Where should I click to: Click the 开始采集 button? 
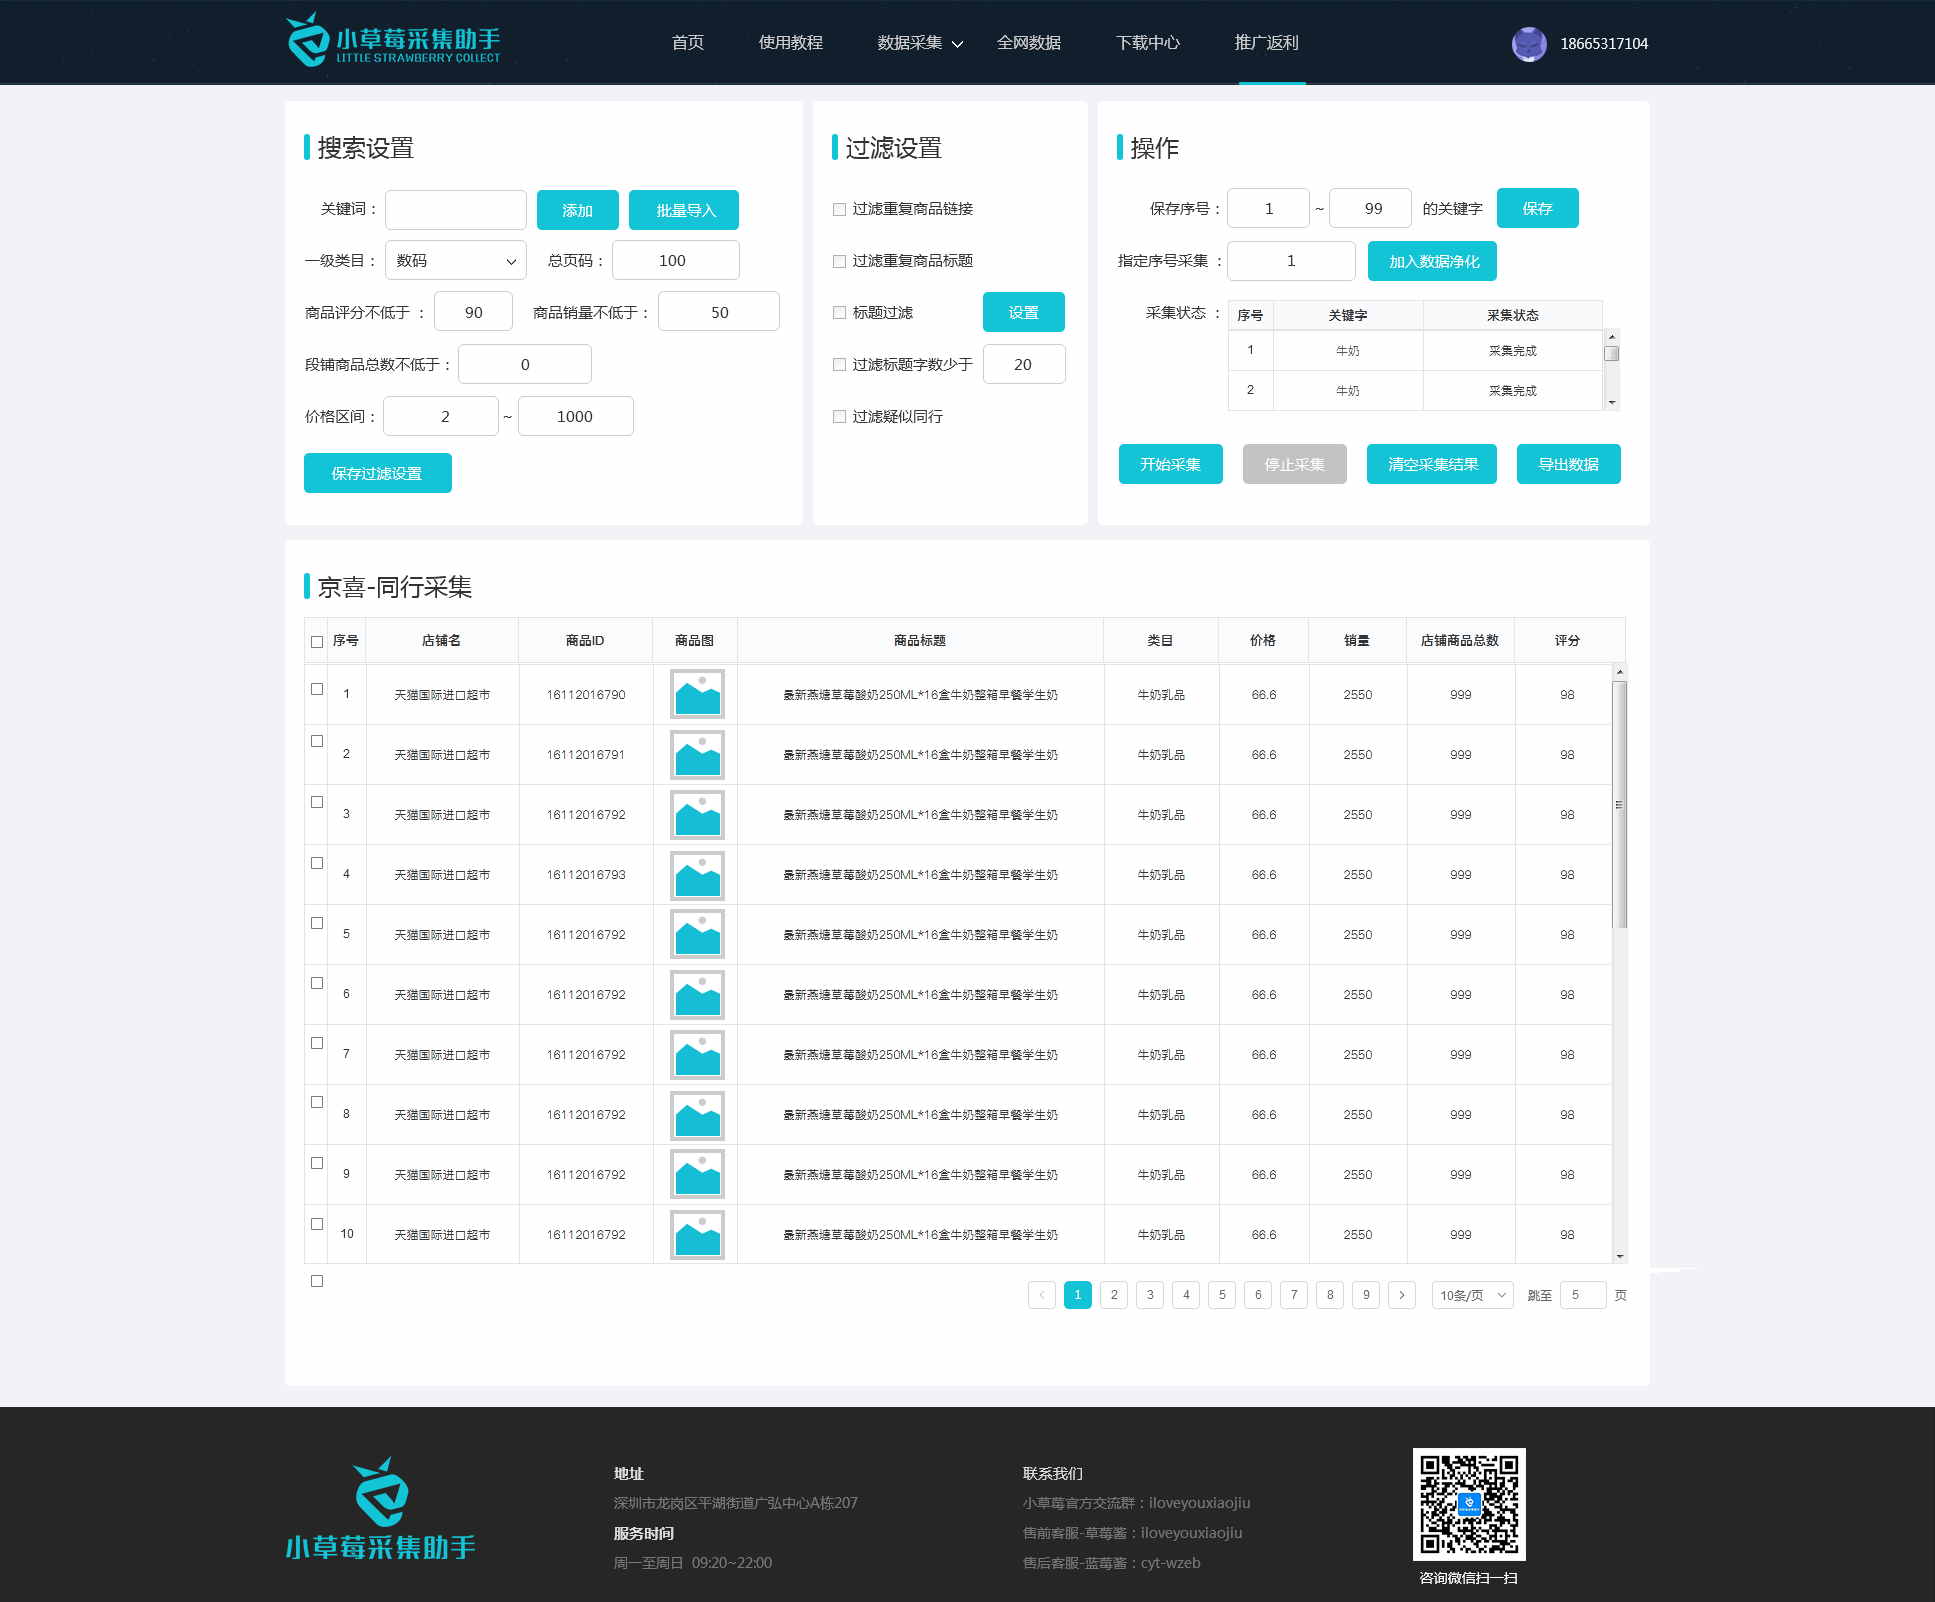point(1170,464)
